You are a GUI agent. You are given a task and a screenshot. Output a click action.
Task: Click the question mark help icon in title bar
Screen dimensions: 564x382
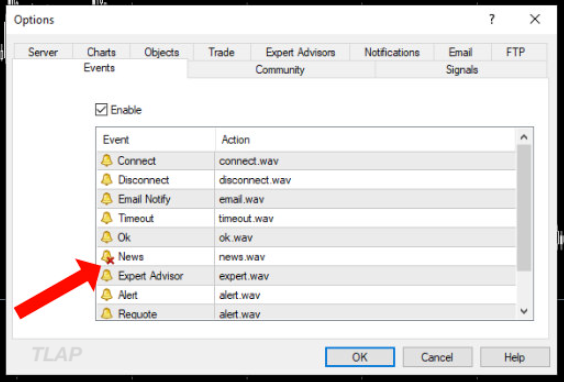coord(492,19)
